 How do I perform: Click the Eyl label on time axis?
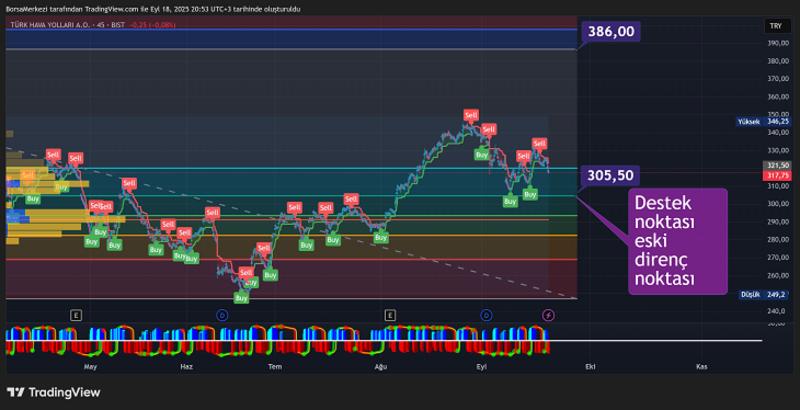click(481, 367)
